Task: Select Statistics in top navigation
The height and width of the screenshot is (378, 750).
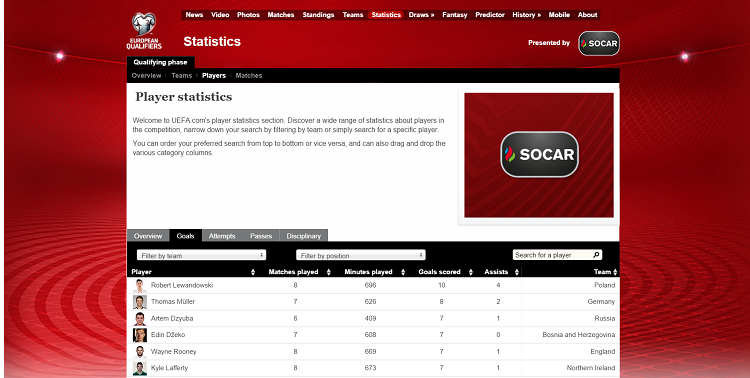Action: [x=386, y=15]
